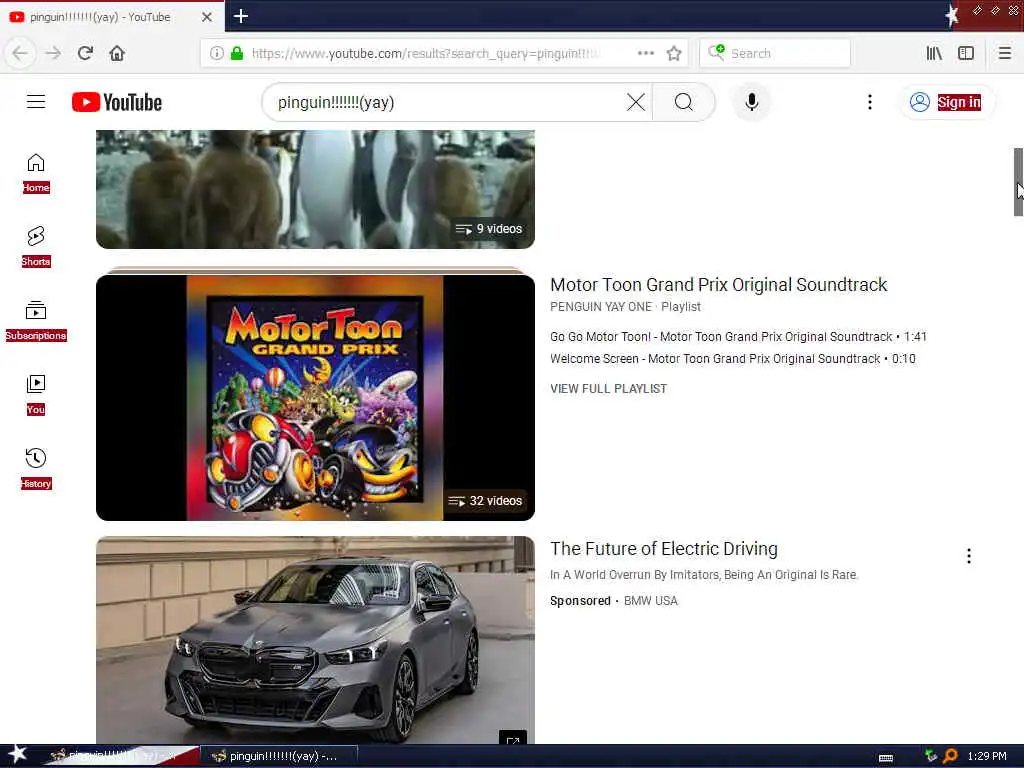Show site information icon
Image resolution: width=1024 pixels, height=768 pixels.
pyautogui.click(x=216, y=53)
